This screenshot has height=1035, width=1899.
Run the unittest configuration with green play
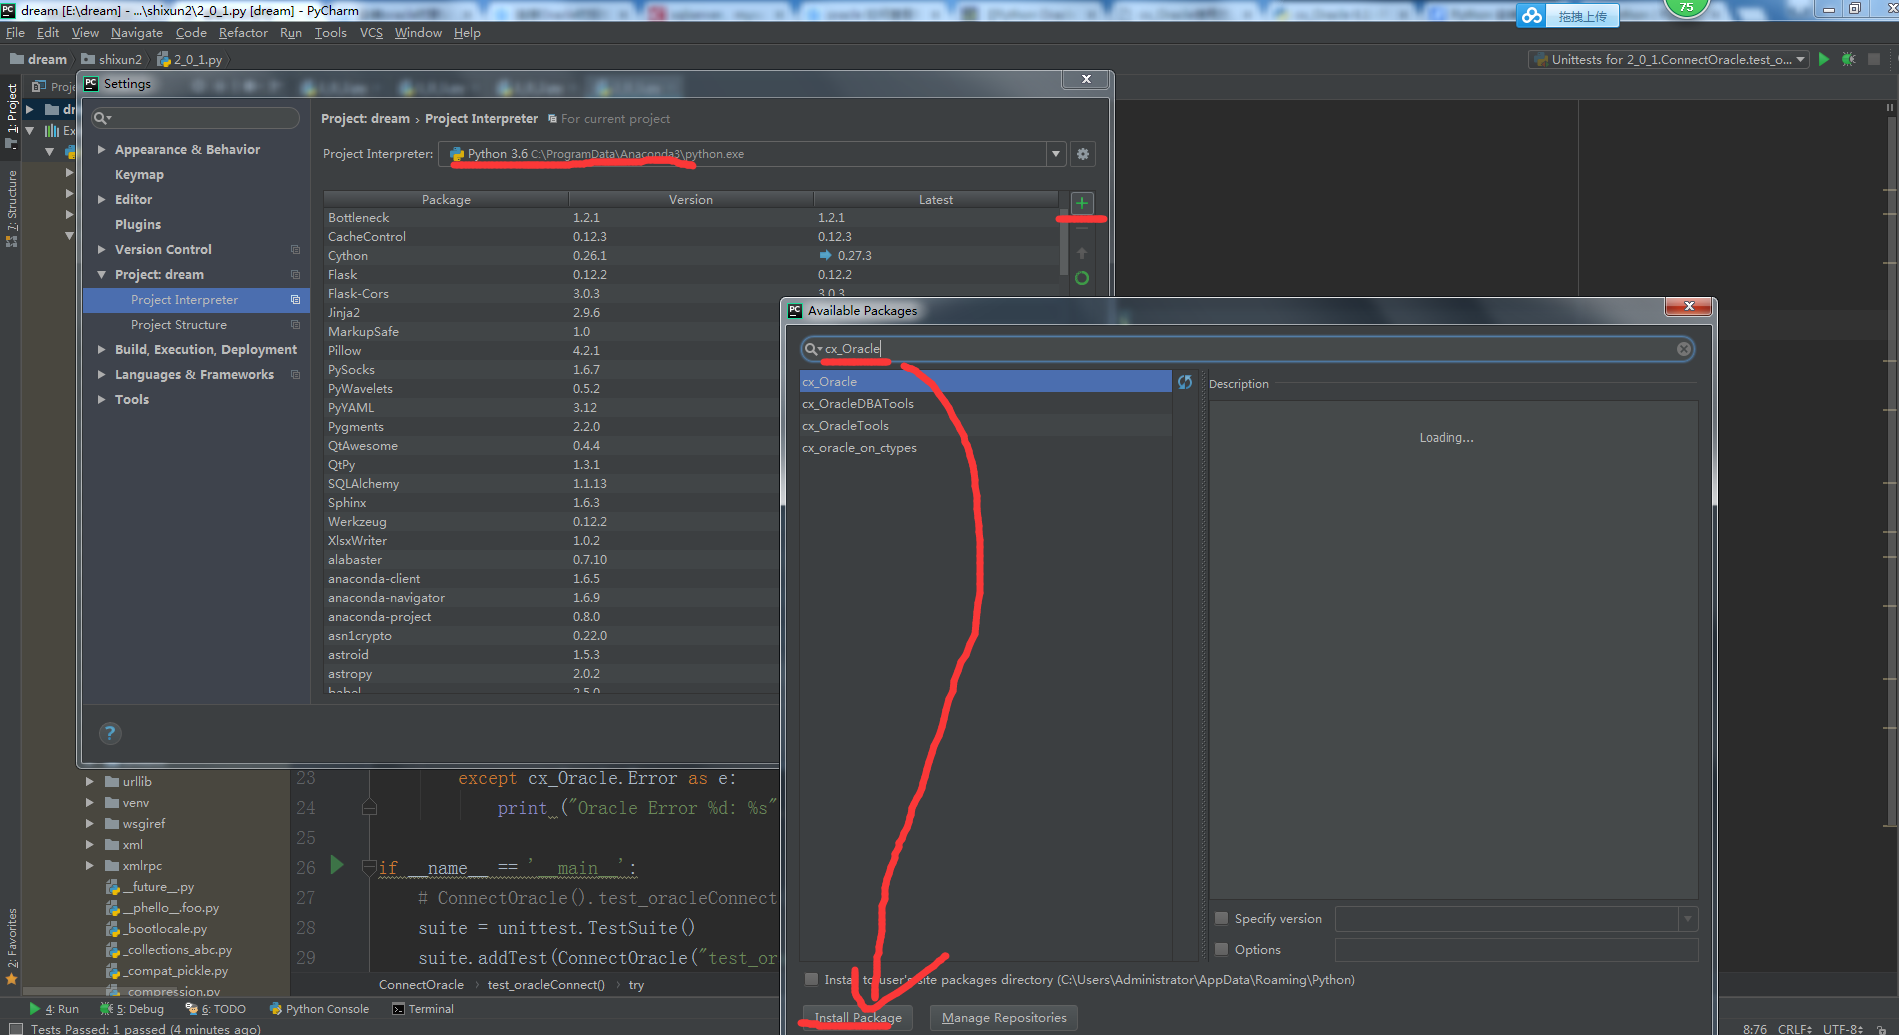[1824, 59]
